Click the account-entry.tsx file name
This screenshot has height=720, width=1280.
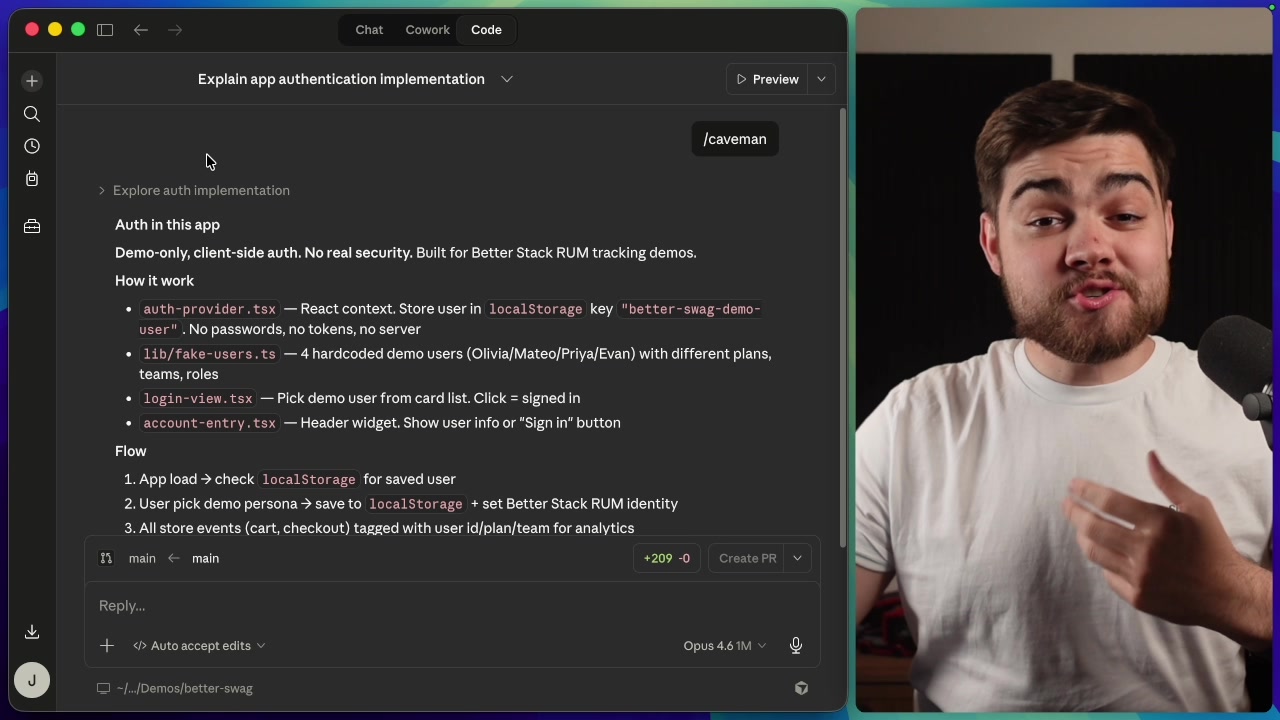(209, 423)
